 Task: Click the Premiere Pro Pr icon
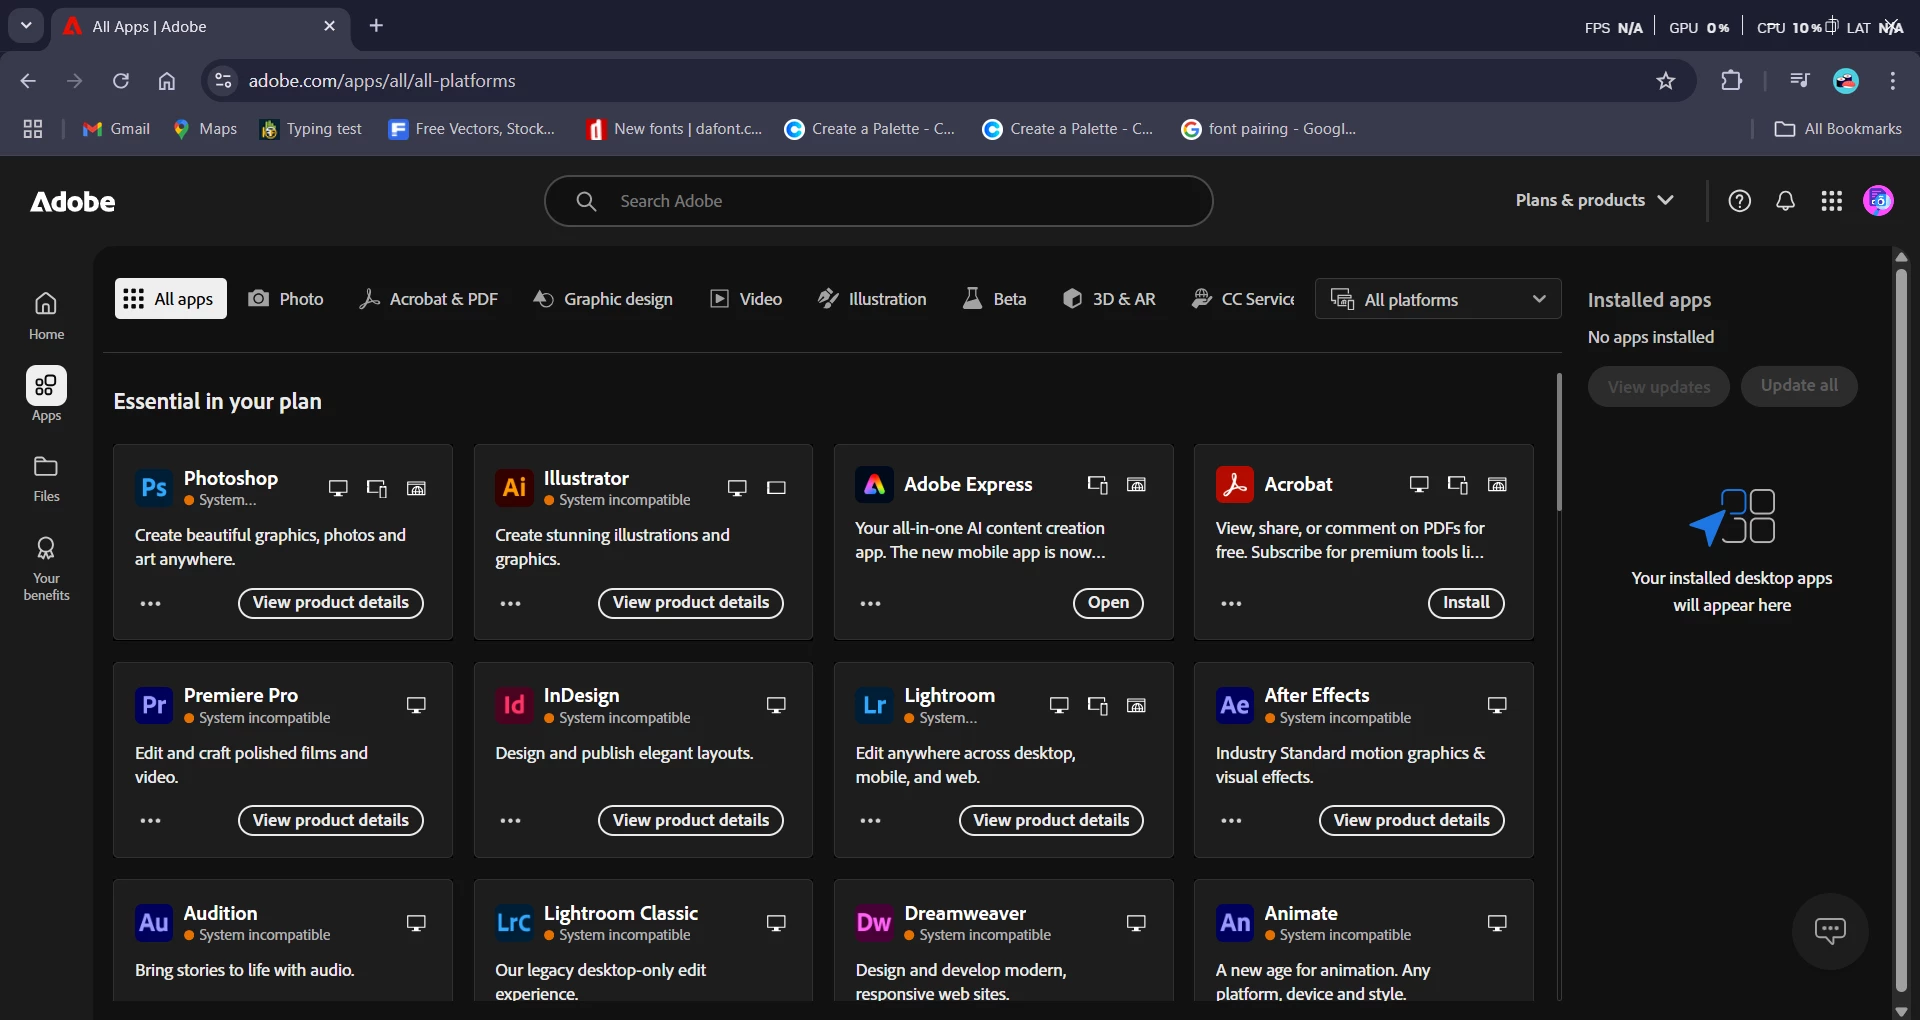click(x=154, y=705)
